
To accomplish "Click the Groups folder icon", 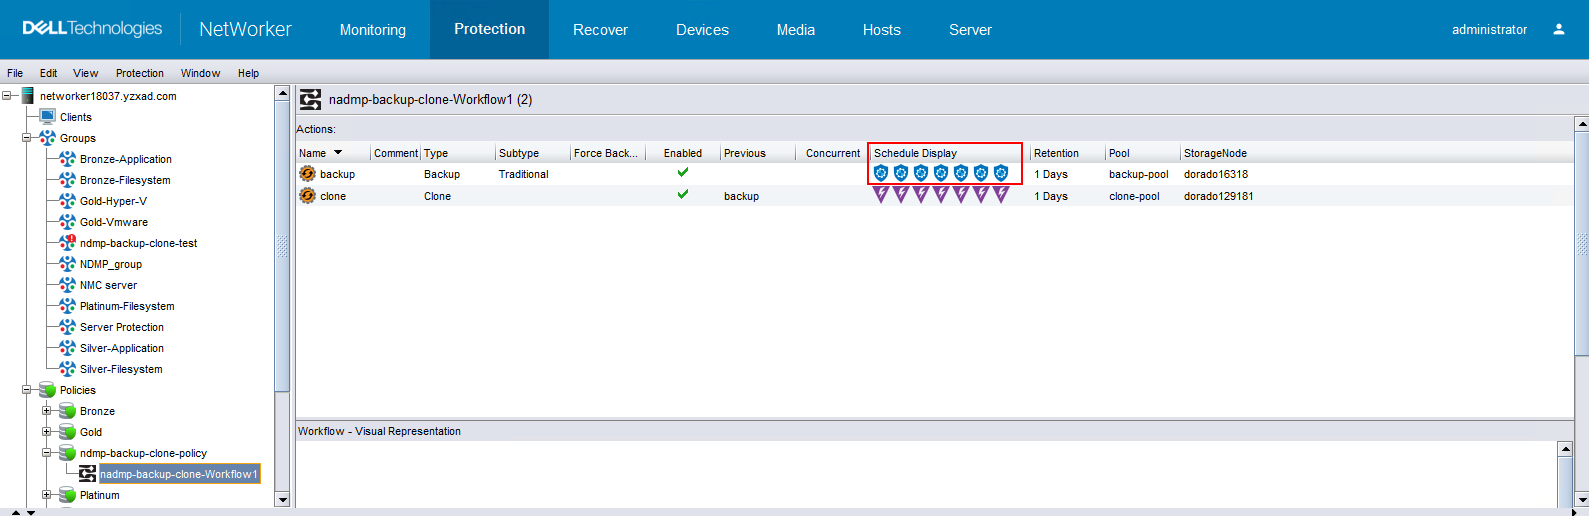I will pos(47,138).
